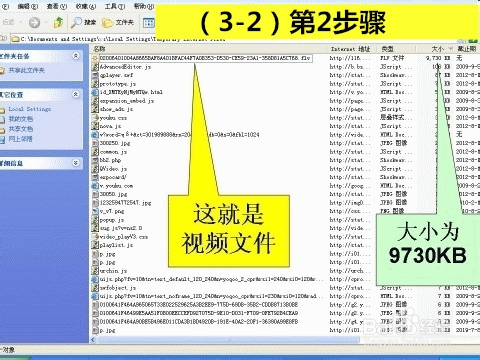Image resolution: width=480 pixels, height=360 pixels.
Task: Select the .flv video file icon
Action: coord(95,58)
